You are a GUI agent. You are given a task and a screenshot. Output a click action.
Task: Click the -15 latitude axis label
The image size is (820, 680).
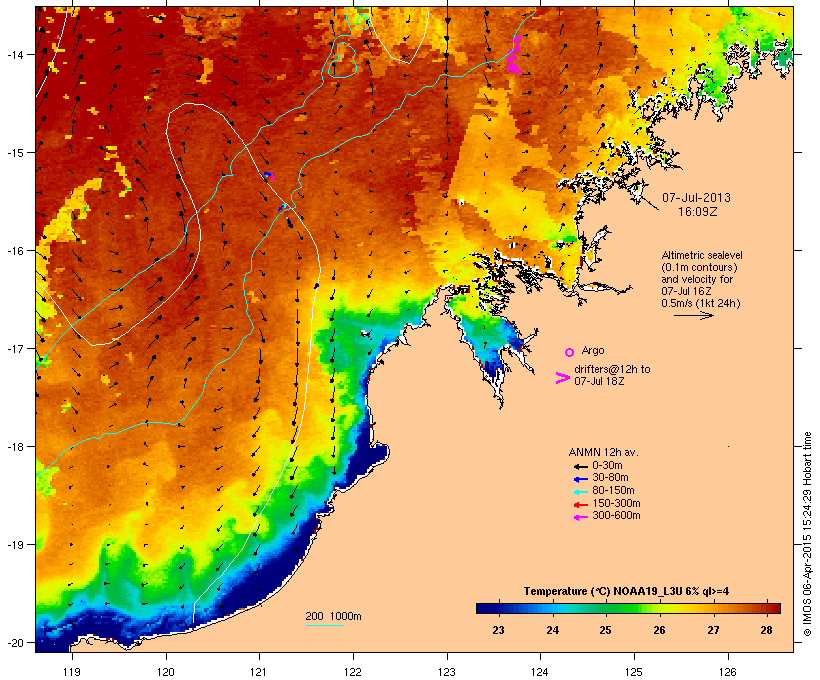[x=15, y=153]
